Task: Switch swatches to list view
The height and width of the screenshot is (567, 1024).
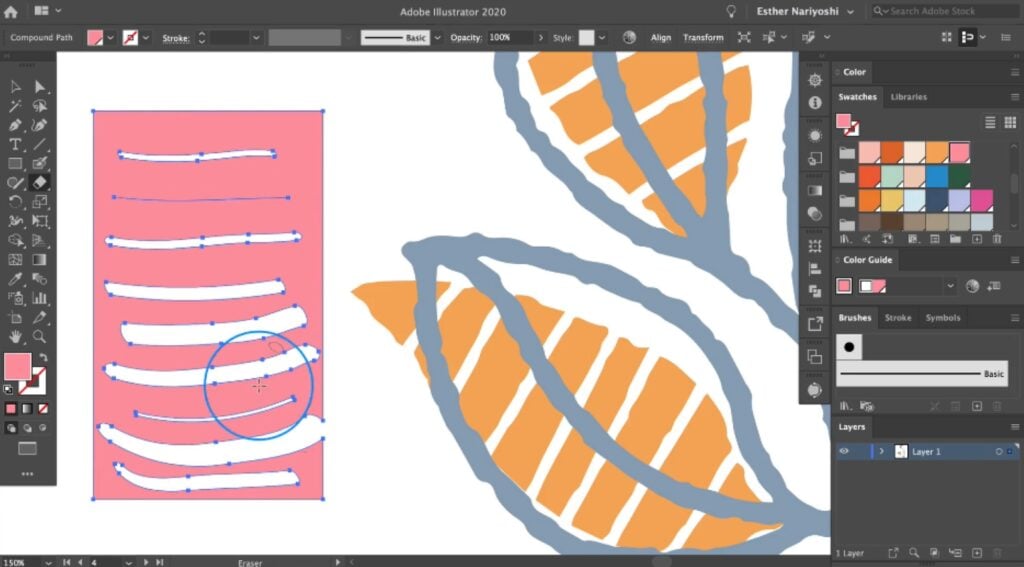Action: click(x=991, y=122)
